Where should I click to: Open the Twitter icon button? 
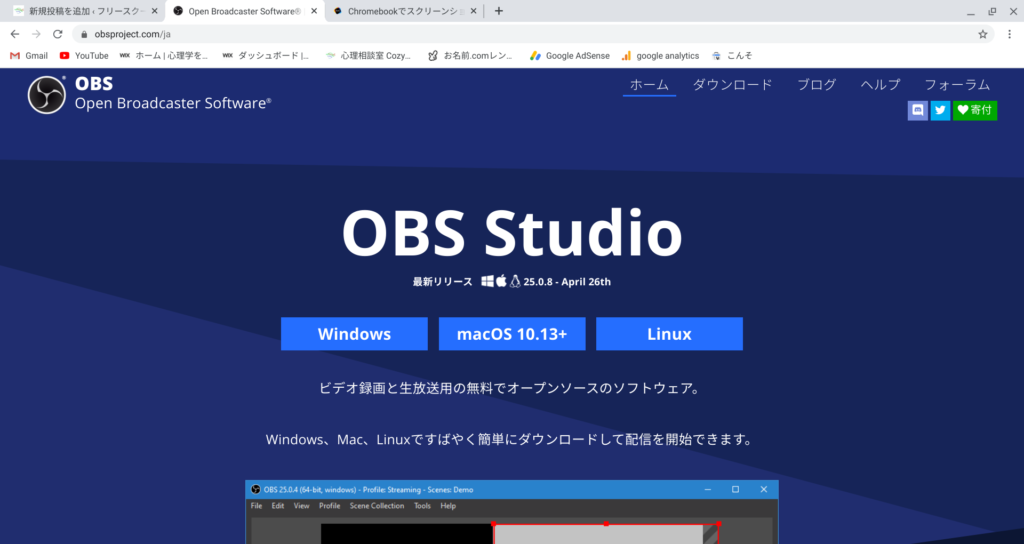pos(940,110)
